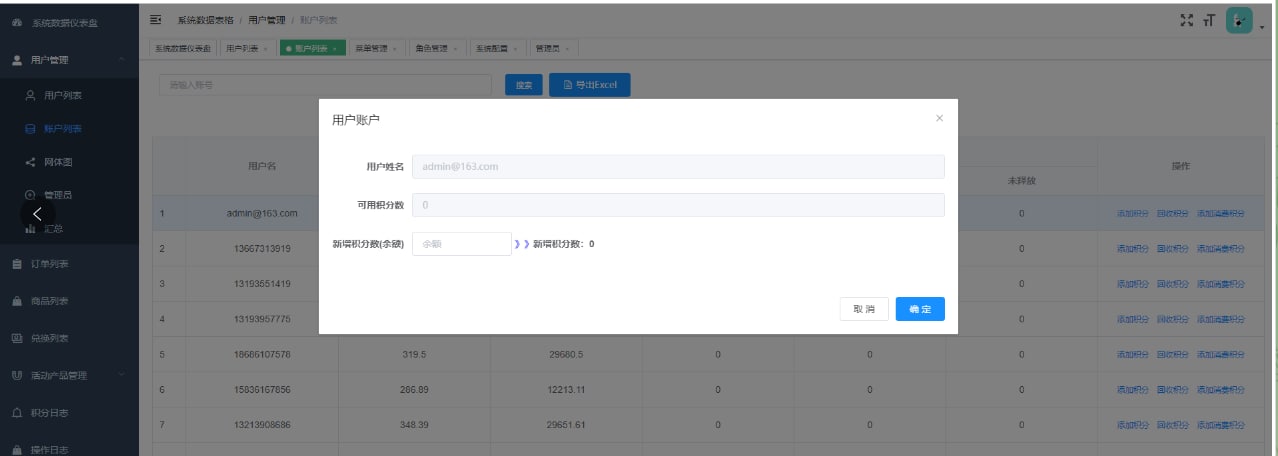Open 商品列表 in the sidebar
Image resolution: width=1278 pixels, height=456 pixels.
pos(49,301)
